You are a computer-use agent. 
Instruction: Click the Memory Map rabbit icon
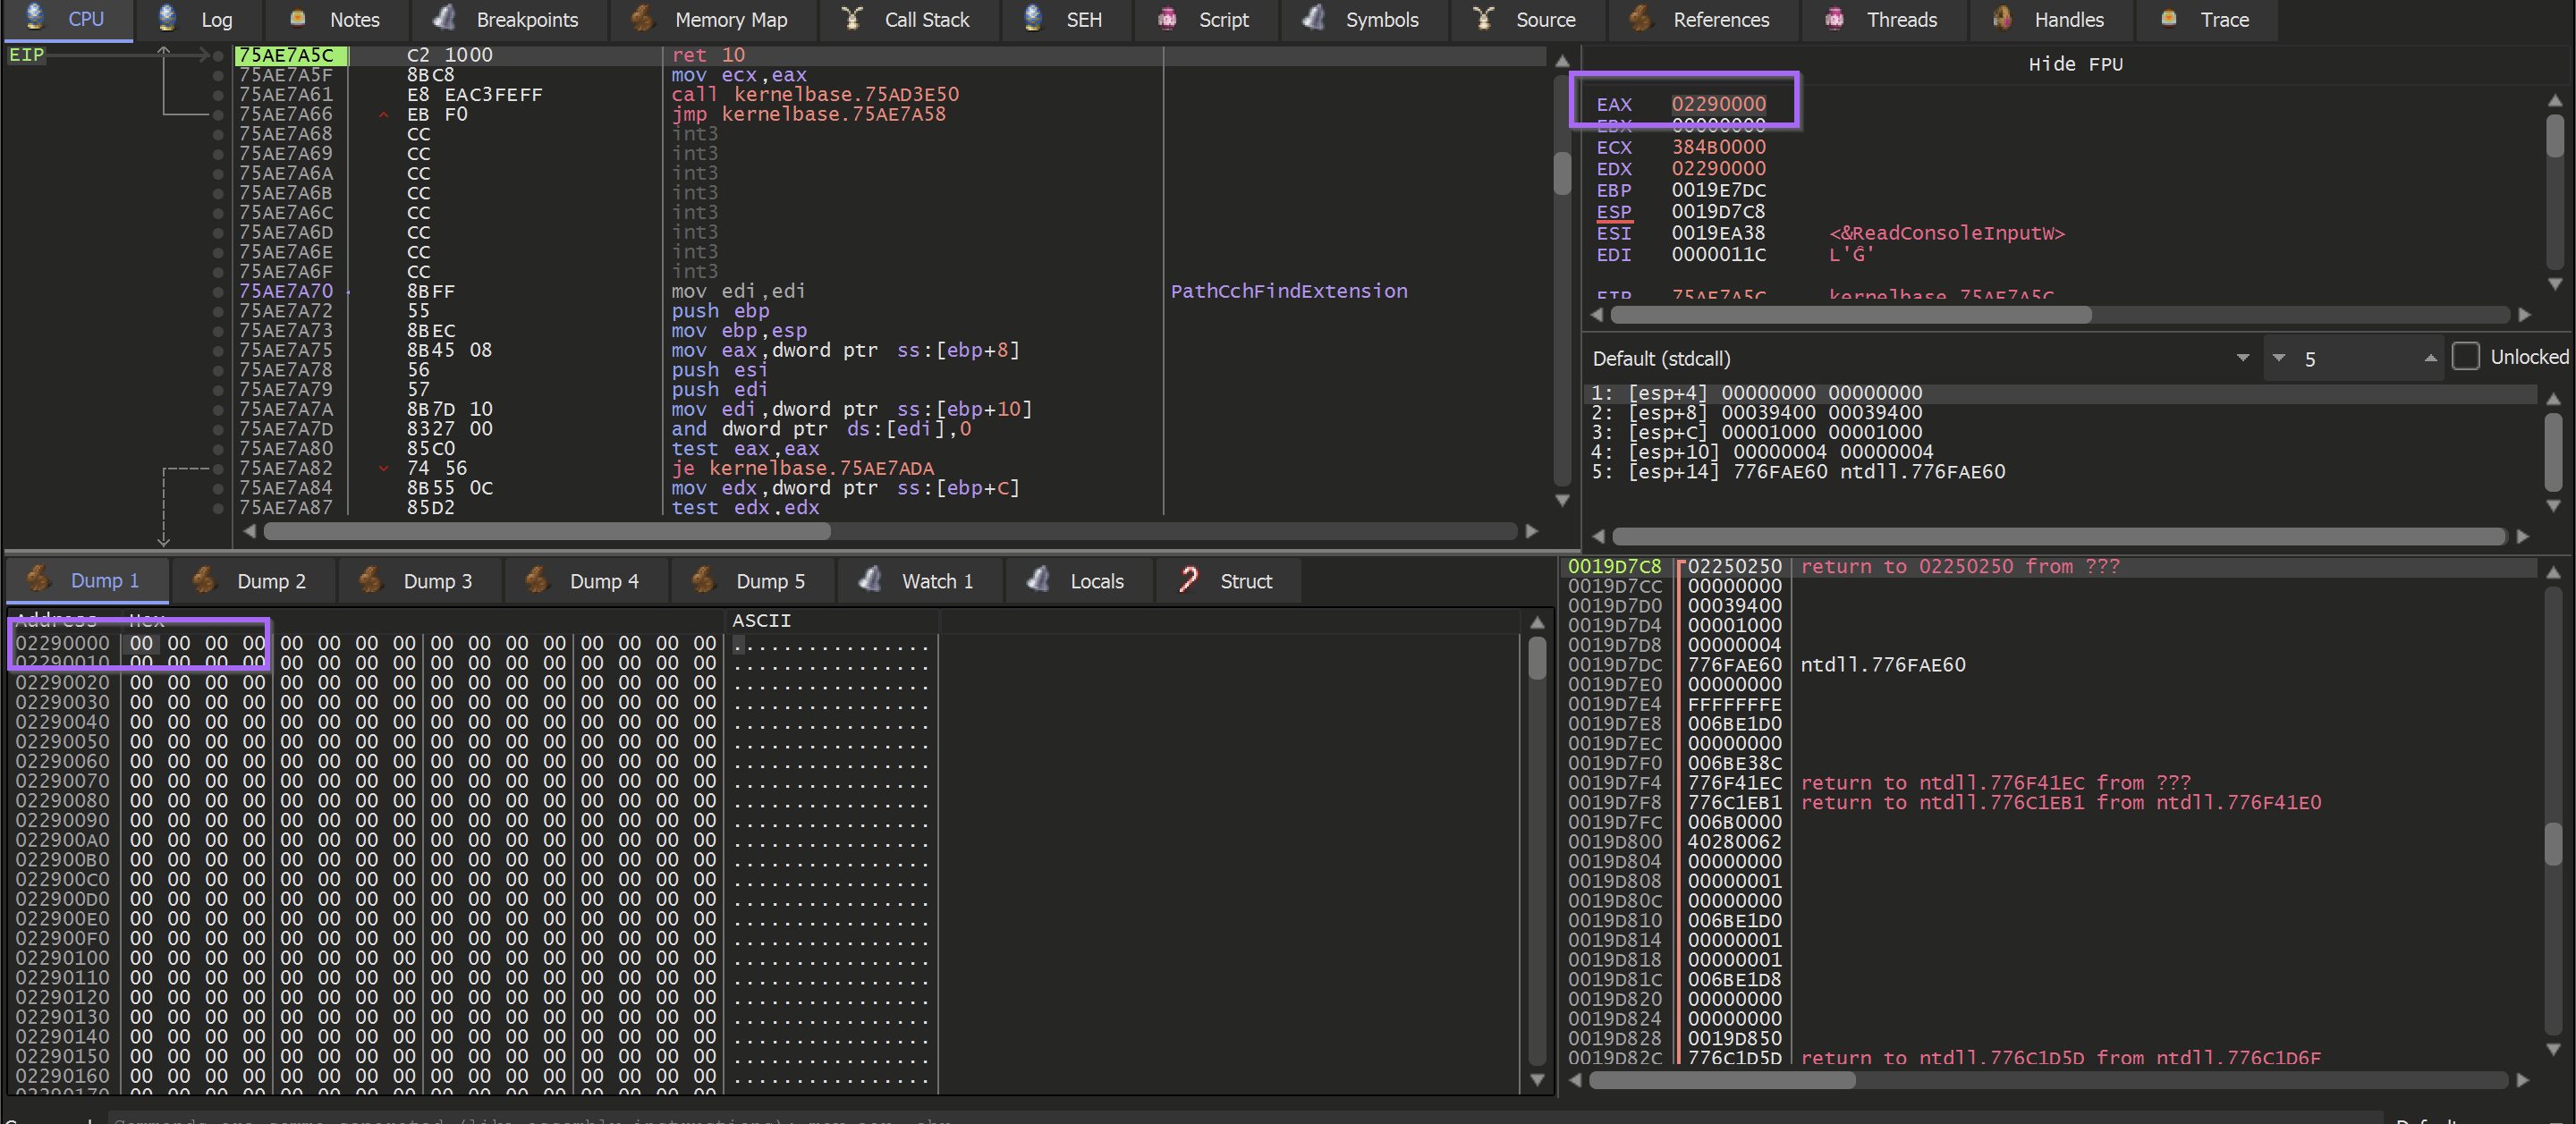click(x=641, y=19)
